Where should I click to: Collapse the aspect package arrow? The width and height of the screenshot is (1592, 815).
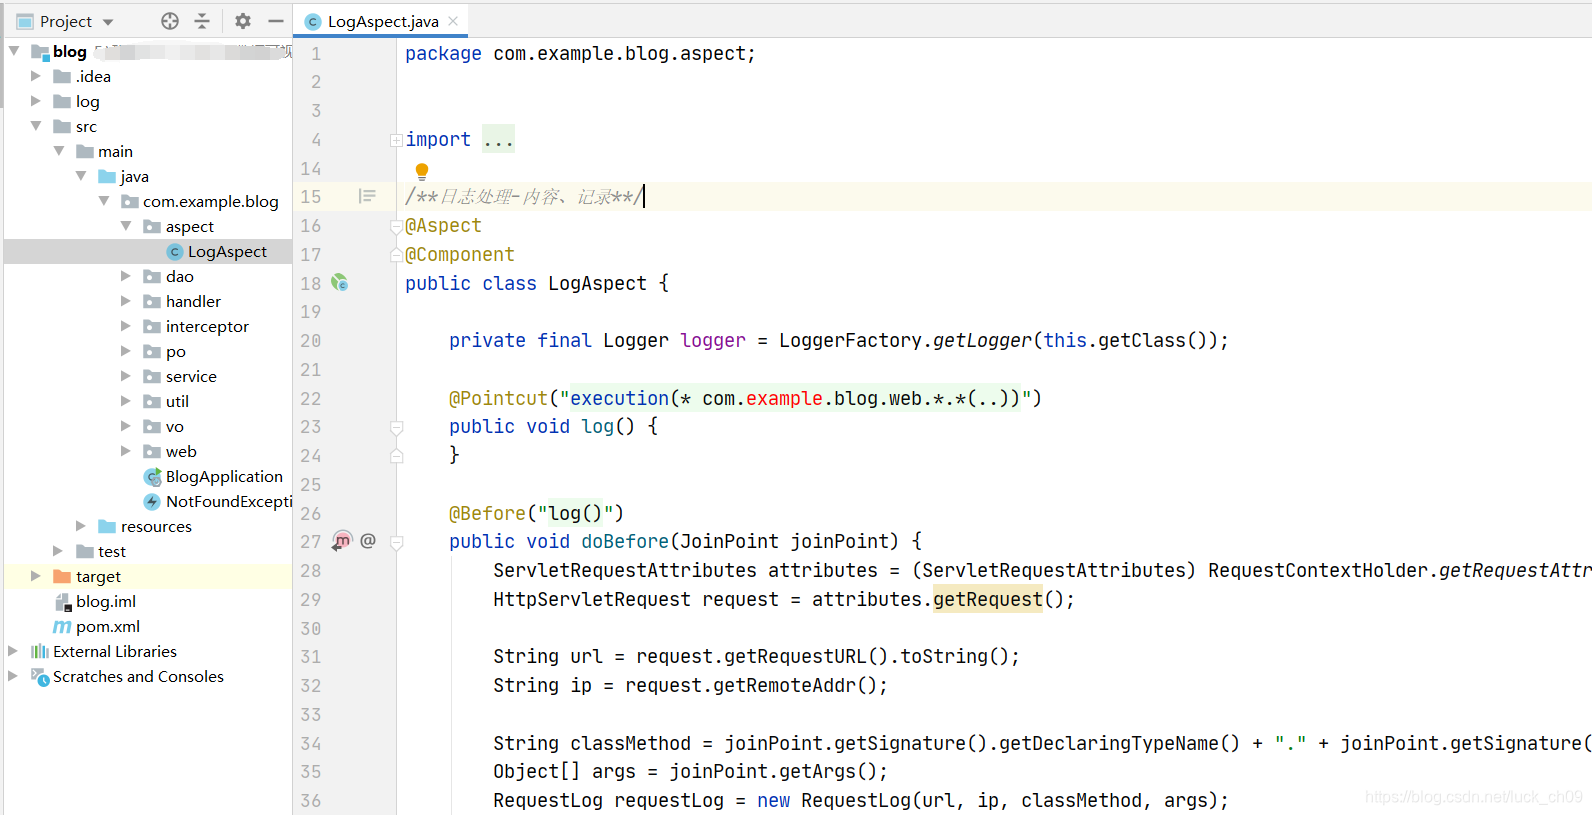[x=126, y=226]
